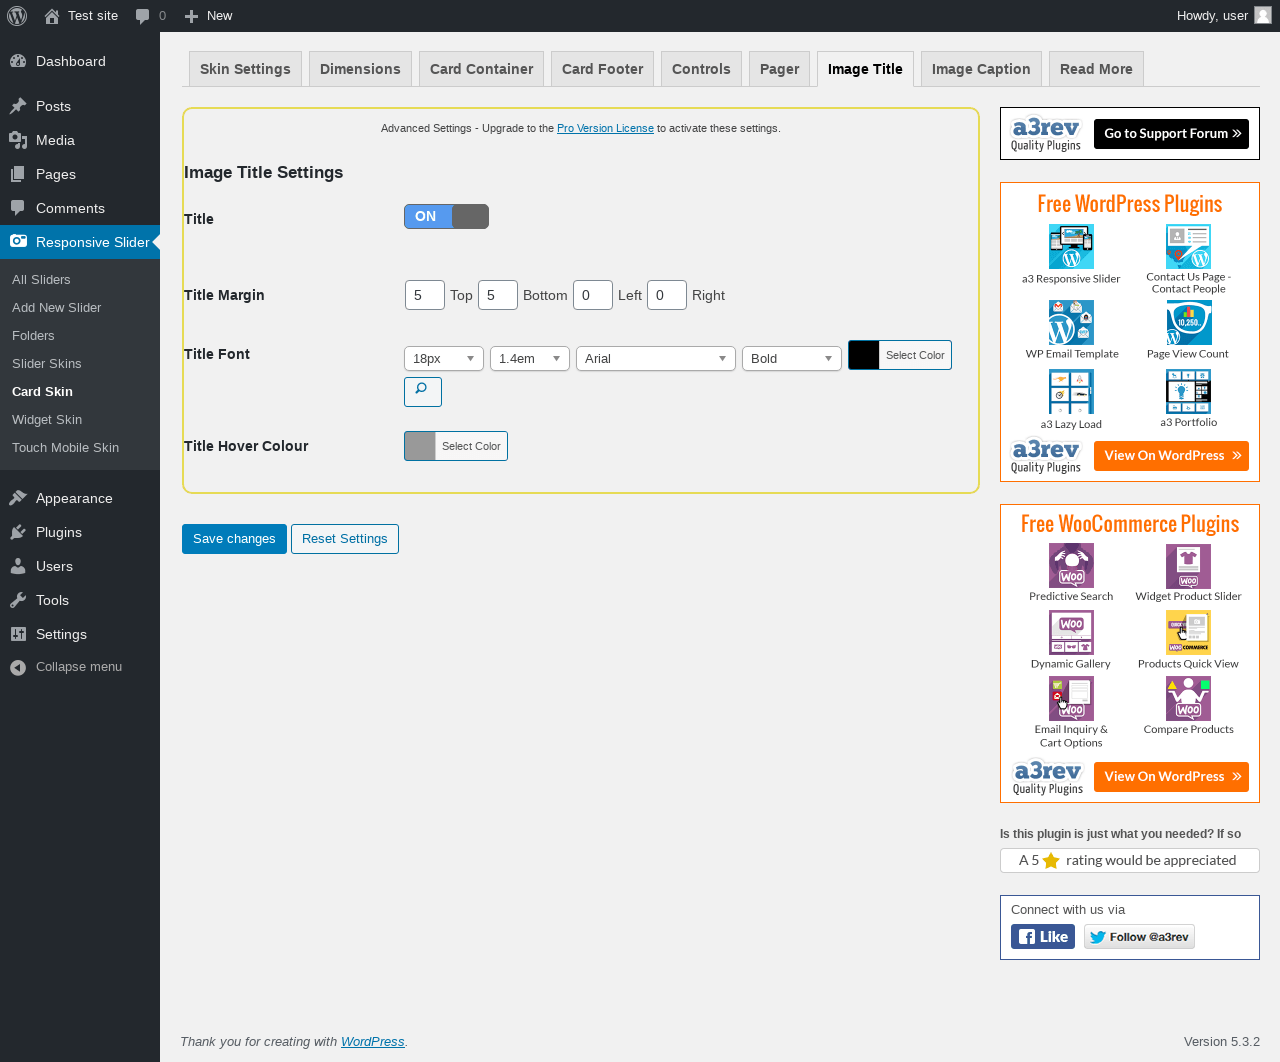This screenshot has width=1280, height=1062.
Task: Expand the Arial font family dropdown
Action: 656,358
